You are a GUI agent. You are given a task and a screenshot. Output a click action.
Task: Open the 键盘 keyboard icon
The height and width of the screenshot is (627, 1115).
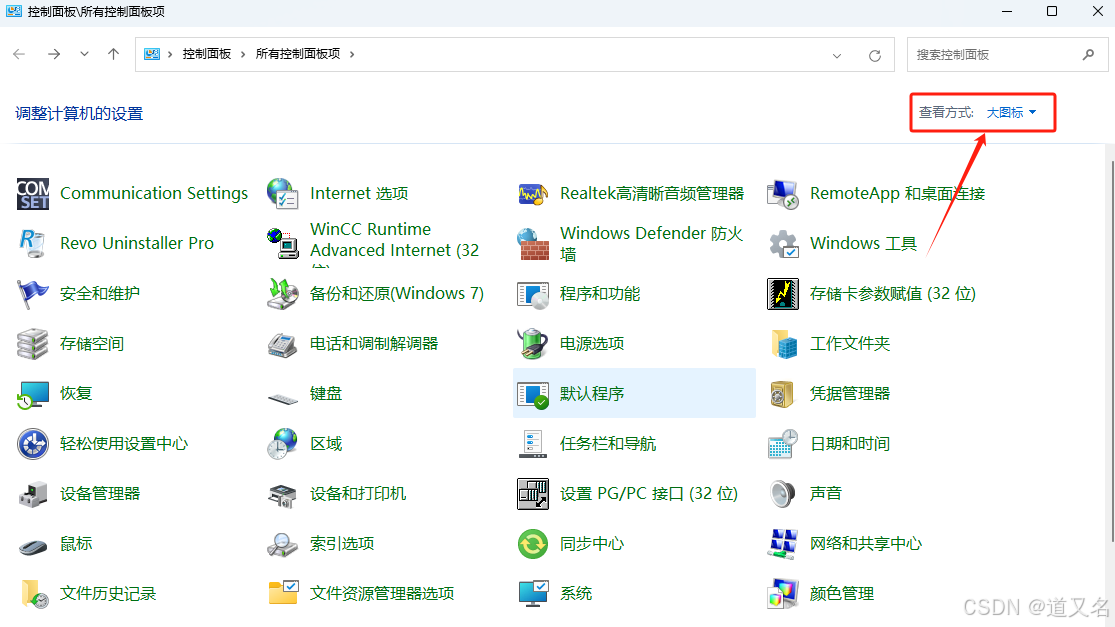[x=283, y=398]
